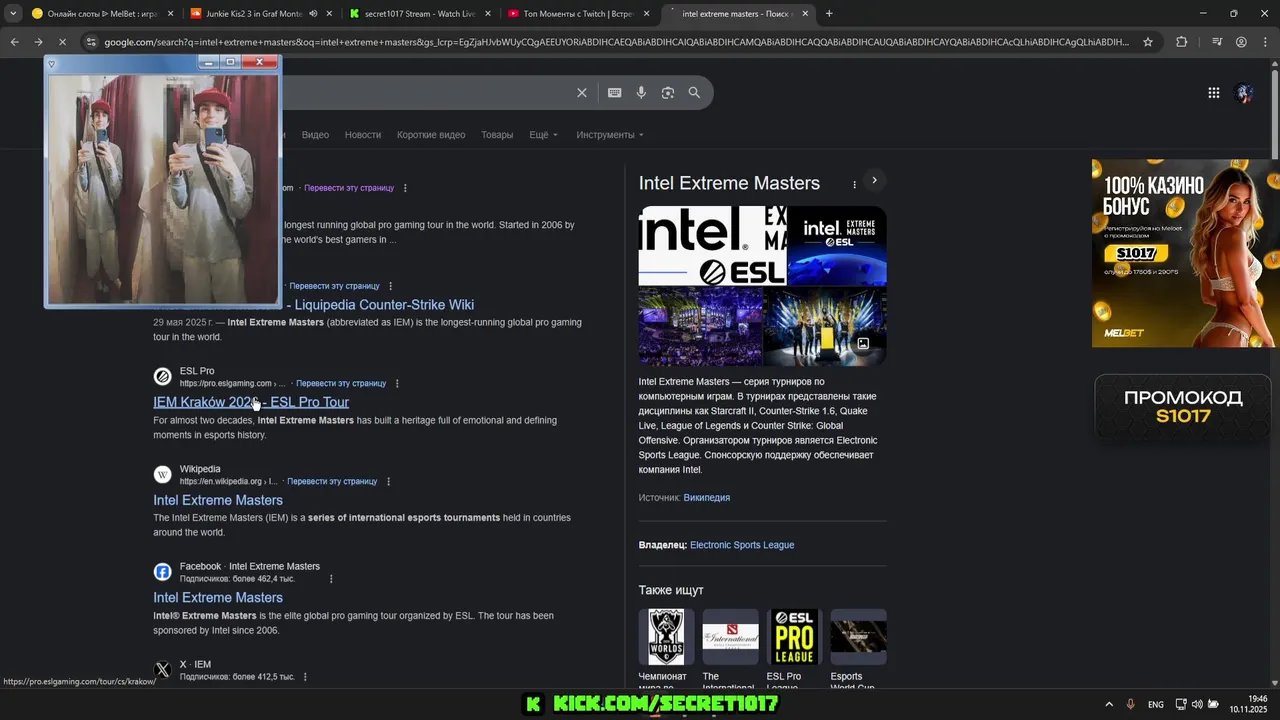This screenshot has width=1280, height=720.
Task: Open Chrome extensions puzzle icon
Action: click(x=1181, y=42)
